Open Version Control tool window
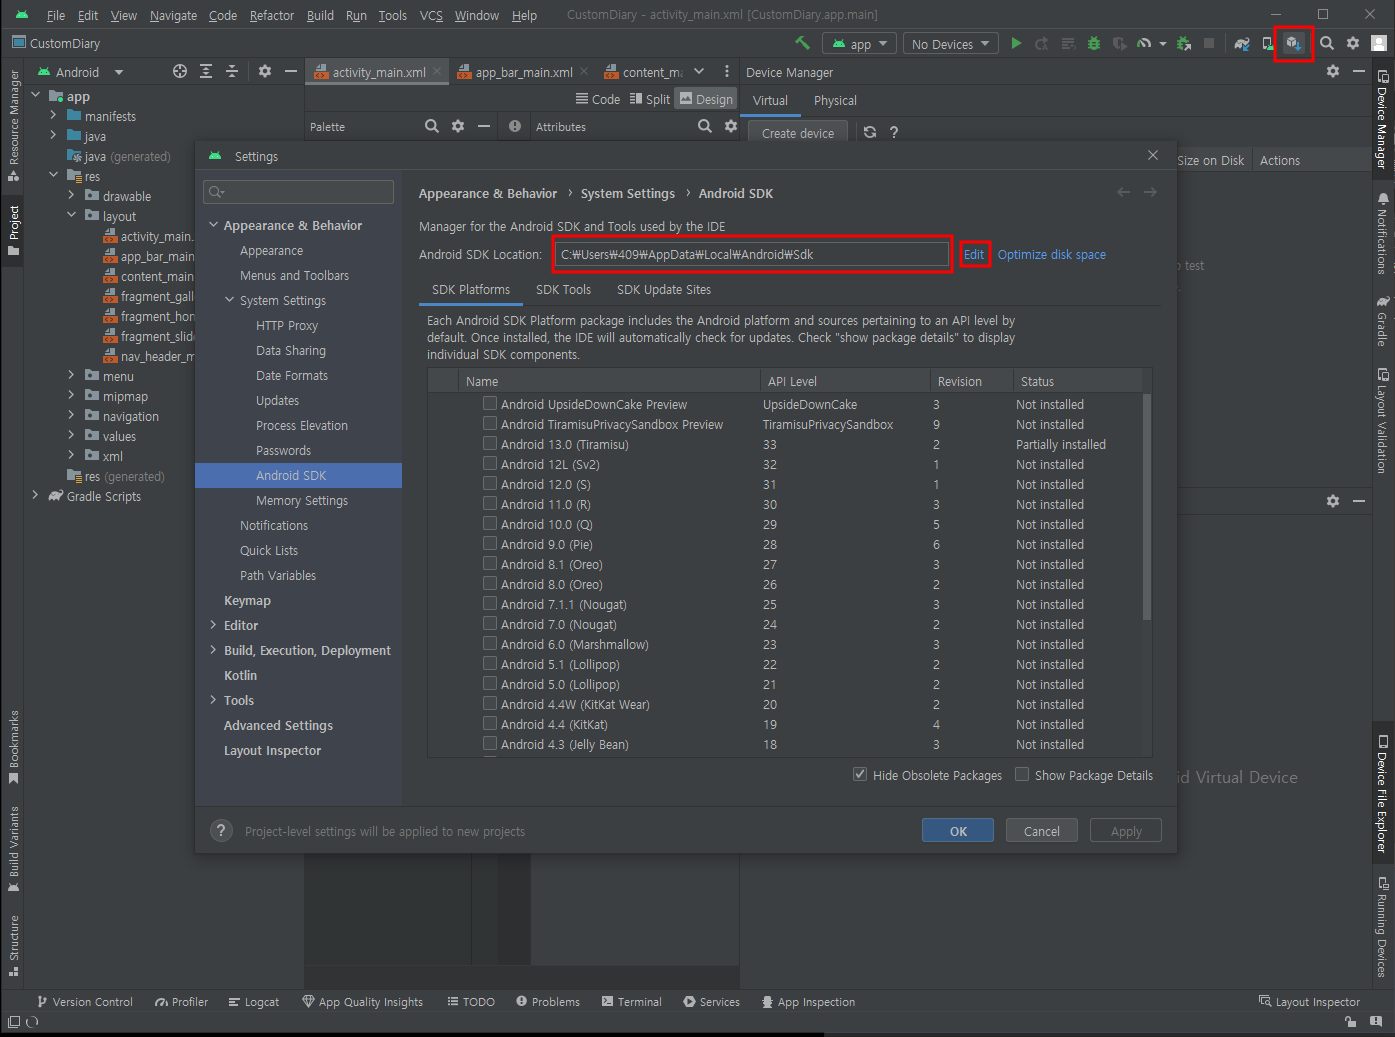This screenshot has height=1037, width=1395. point(85,1002)
